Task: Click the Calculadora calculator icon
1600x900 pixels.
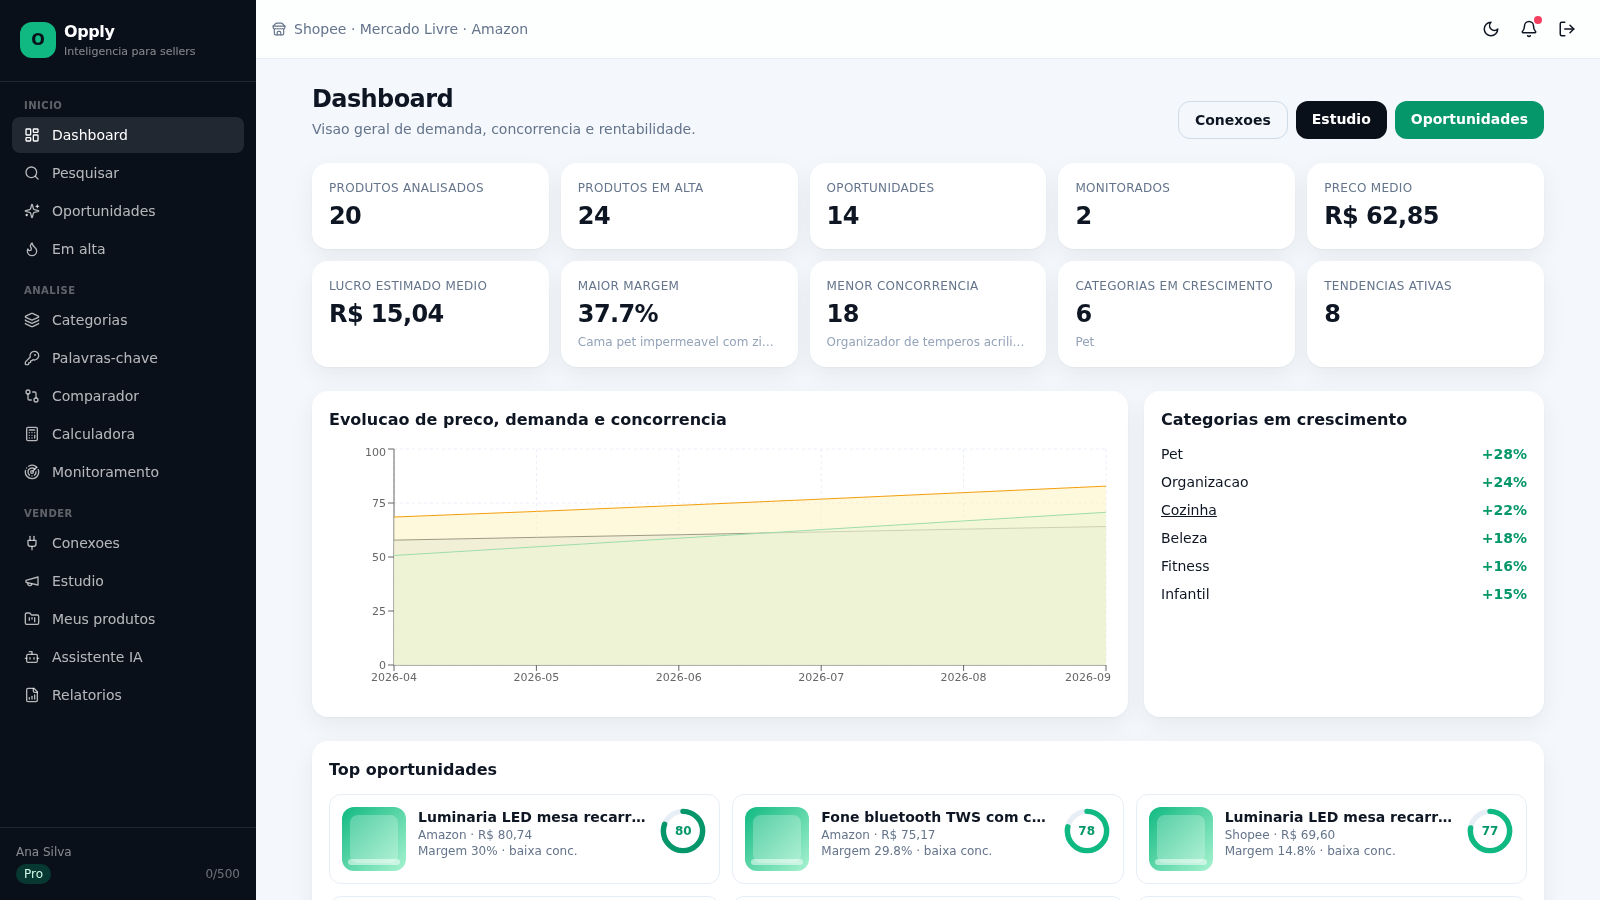Action: coord(32,434)
